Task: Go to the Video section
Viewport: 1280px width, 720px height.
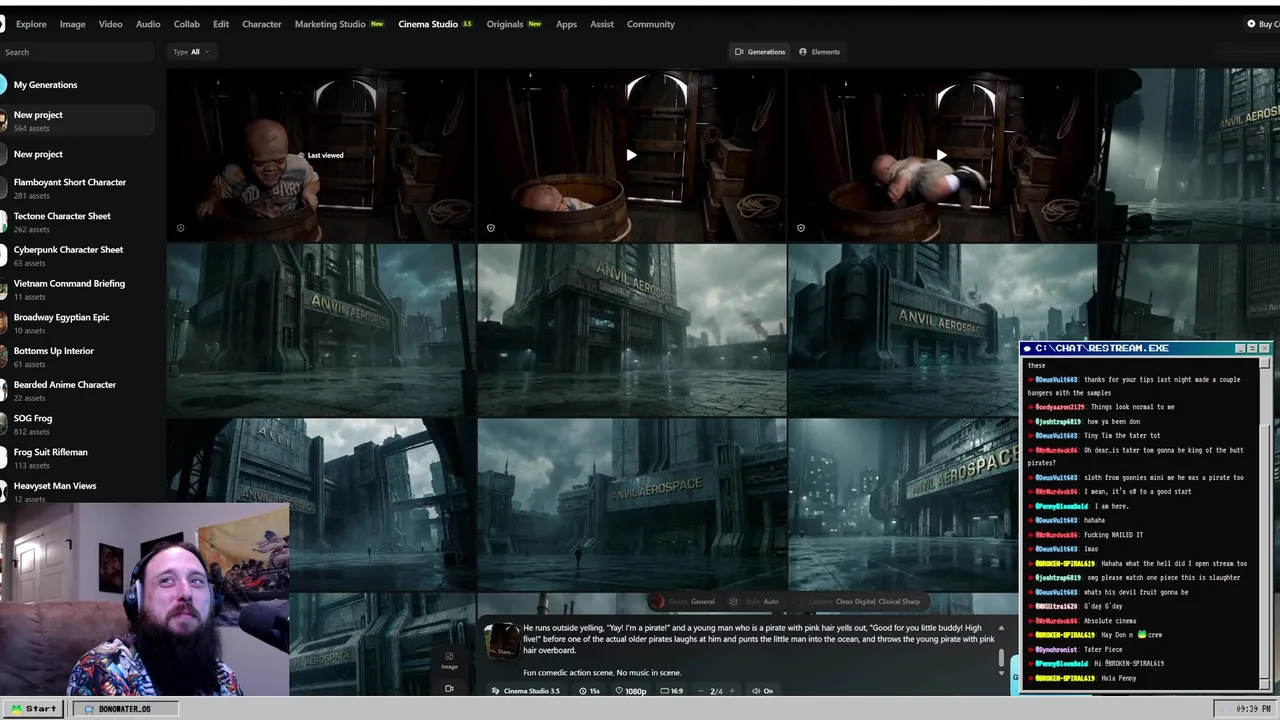Action: (x=110, y=24)
